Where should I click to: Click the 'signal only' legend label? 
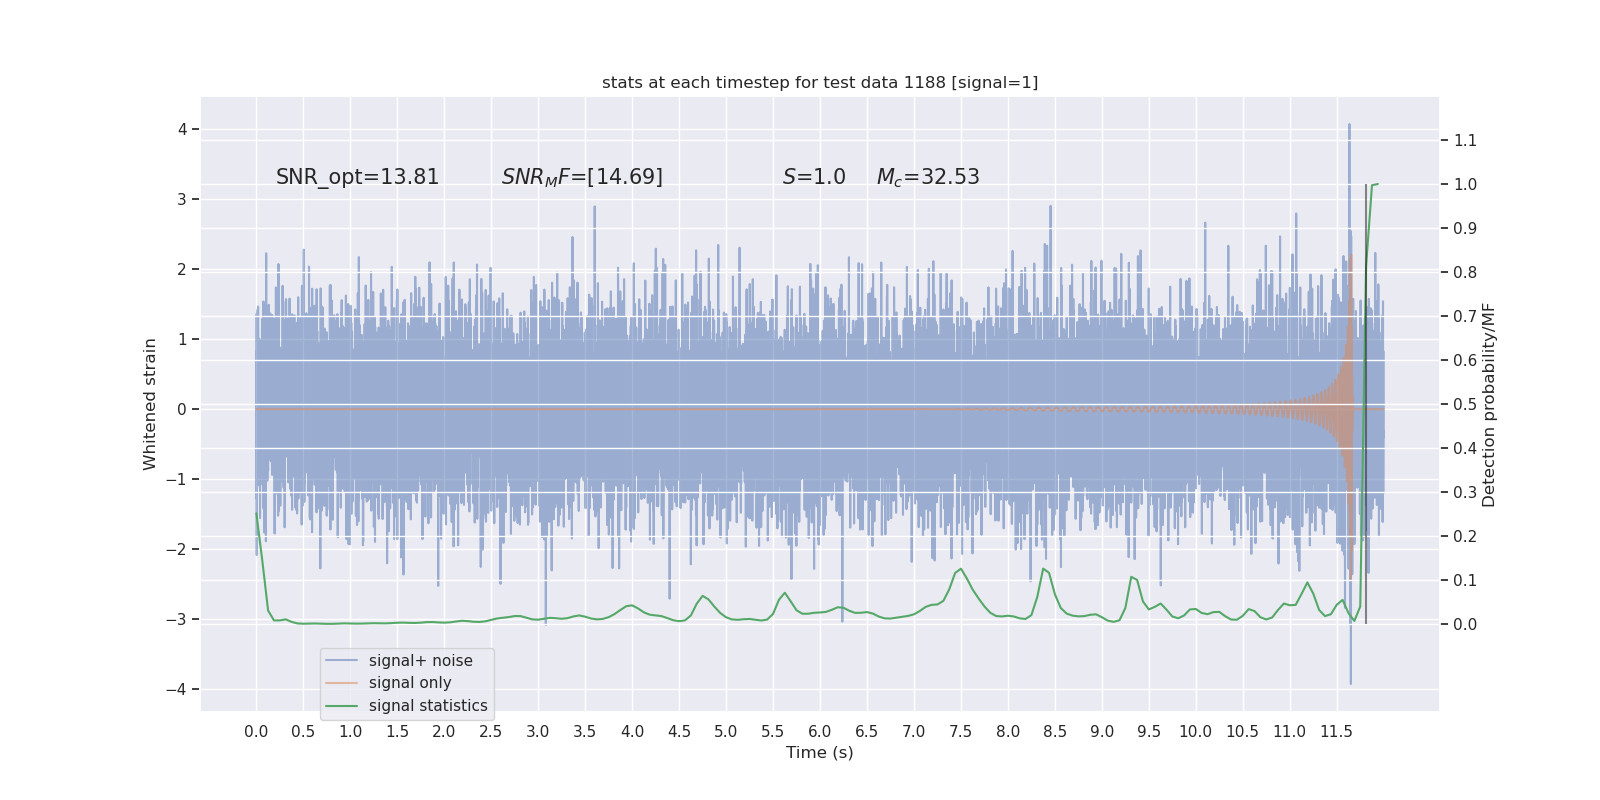tap(410, 683)
